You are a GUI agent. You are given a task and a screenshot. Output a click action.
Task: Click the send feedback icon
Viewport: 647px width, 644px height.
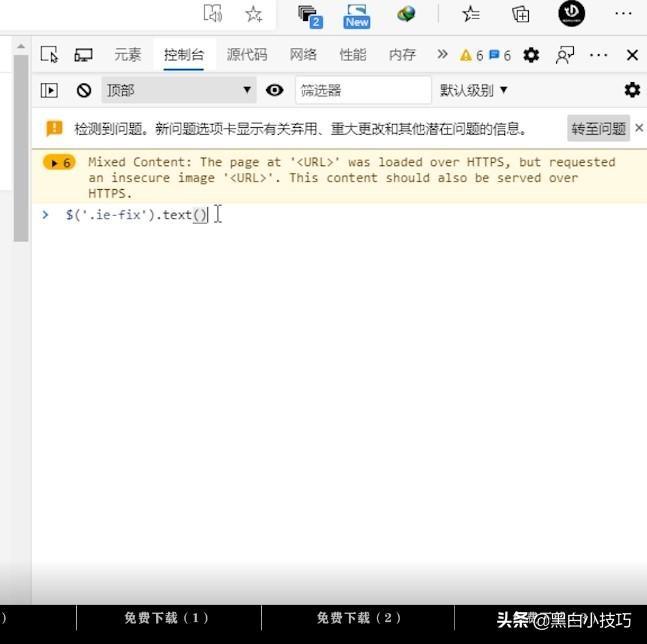pyautogui.click(x=566, y=55)
